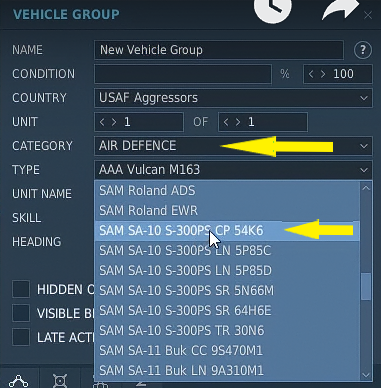The width and height of the screenshot is (381, 388).
Task: Click the type list scrollbar thumb
Action: click(366, 287)
